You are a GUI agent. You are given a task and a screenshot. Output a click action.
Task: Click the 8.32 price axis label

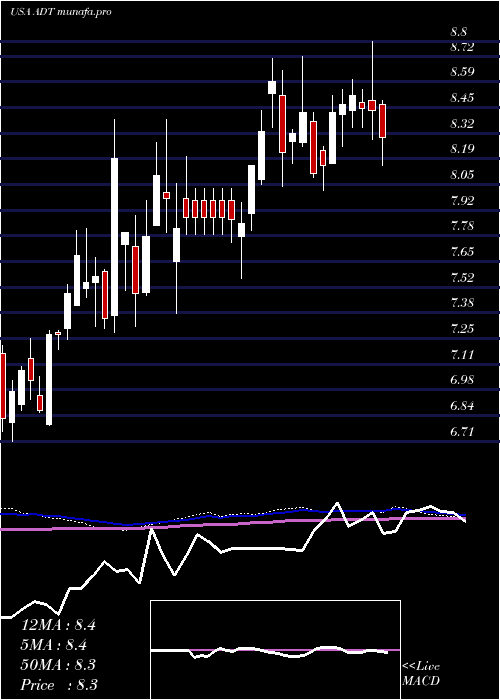pos(462,124)
